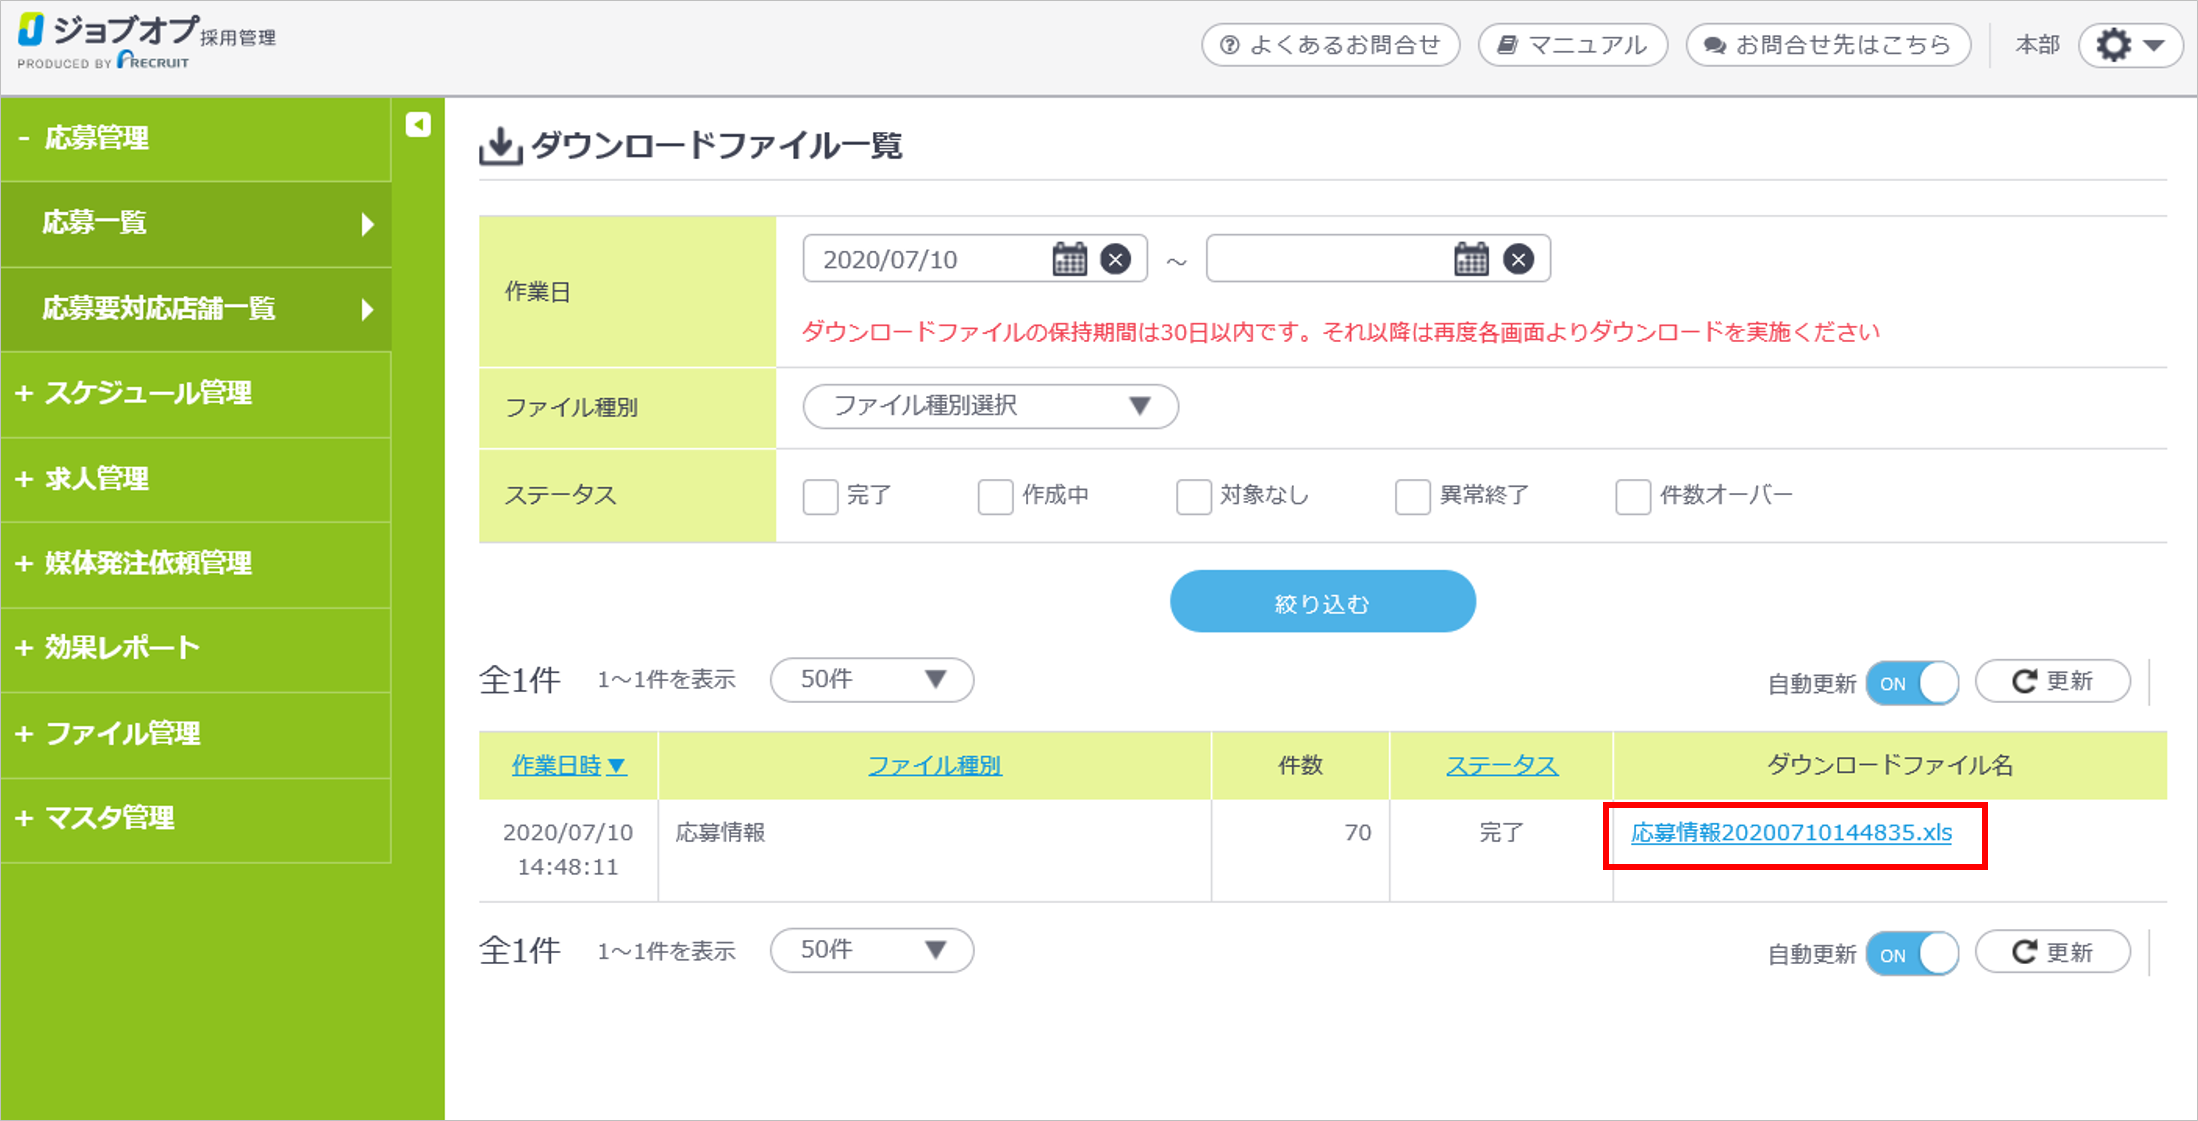Clear the start date field

[x=1116, y=260]
